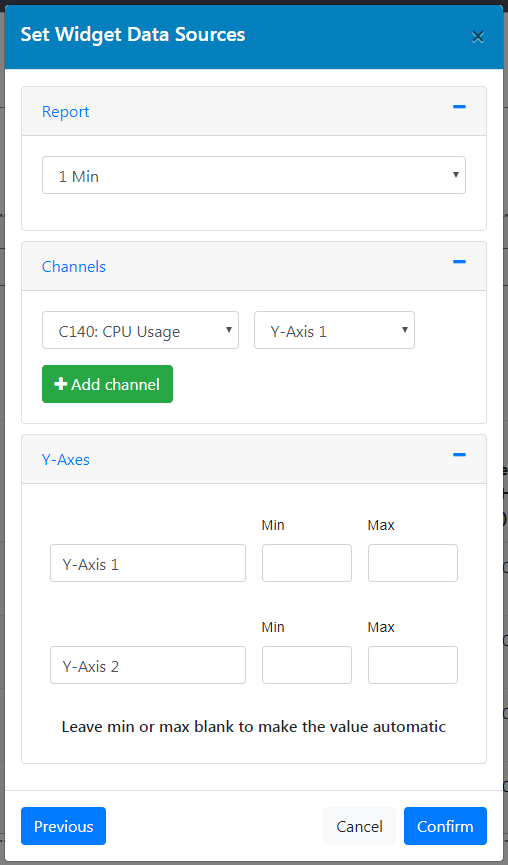Go back with the Previous button
Image resolution: width=508 pixels, height=865 pixels.
[63, 826]
